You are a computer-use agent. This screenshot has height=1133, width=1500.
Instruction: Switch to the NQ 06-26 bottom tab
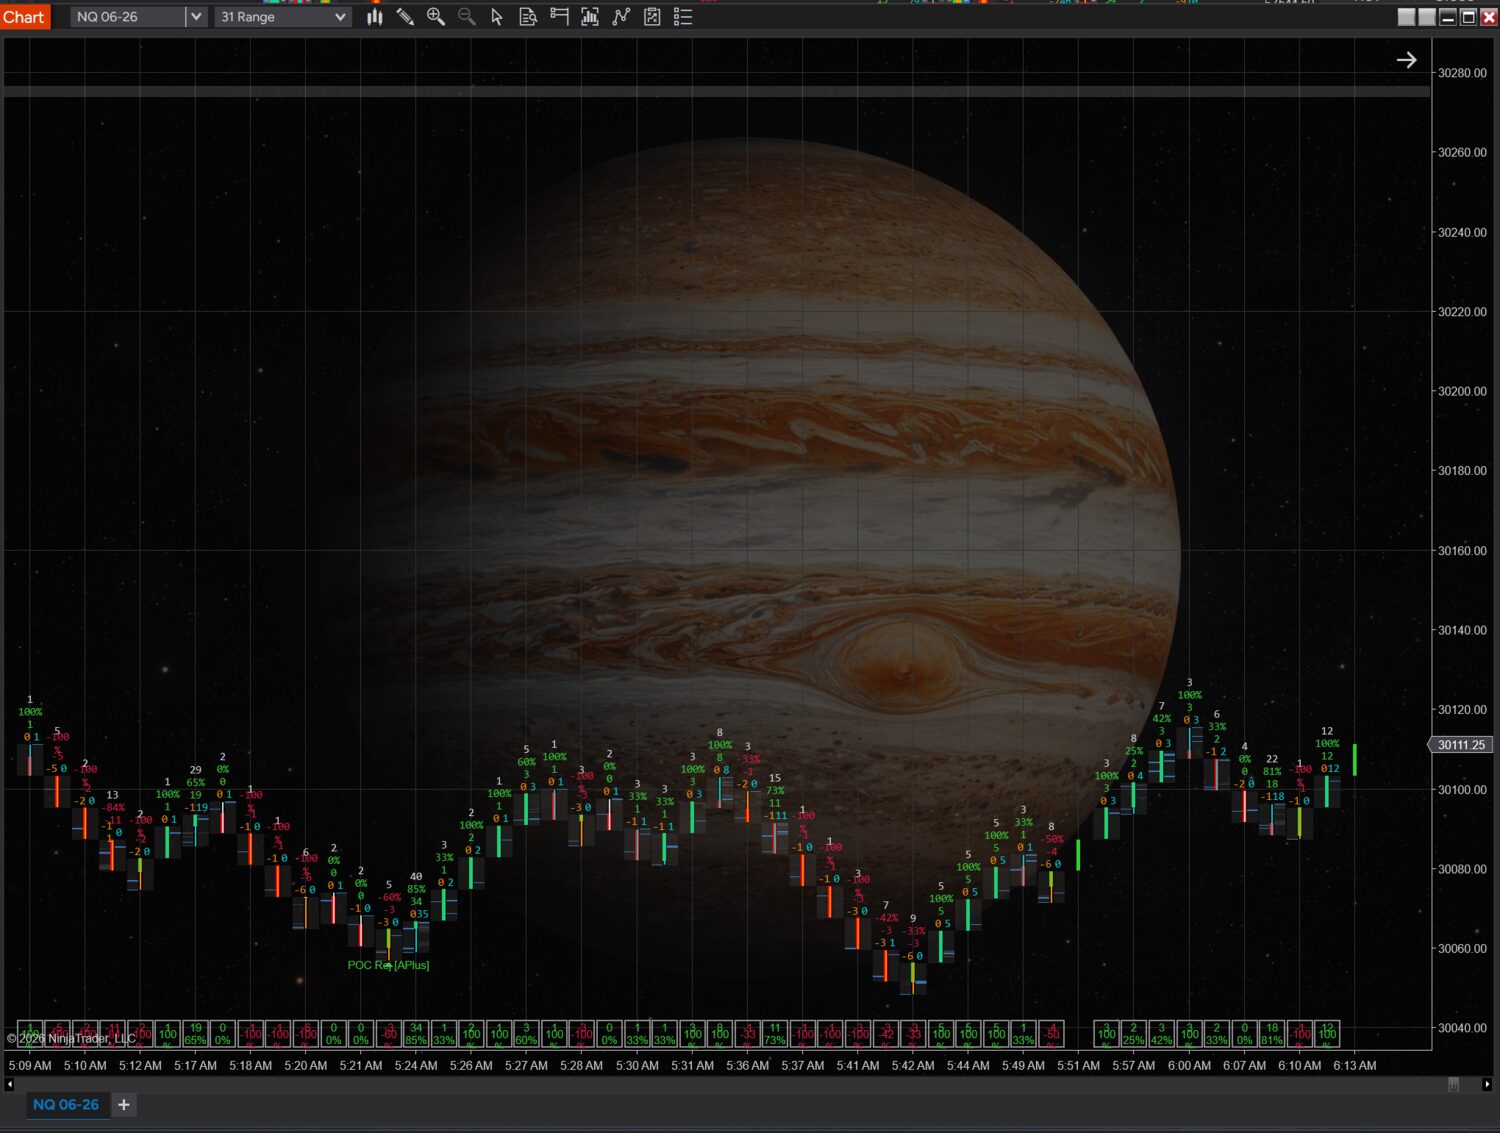pos(66,1105)
